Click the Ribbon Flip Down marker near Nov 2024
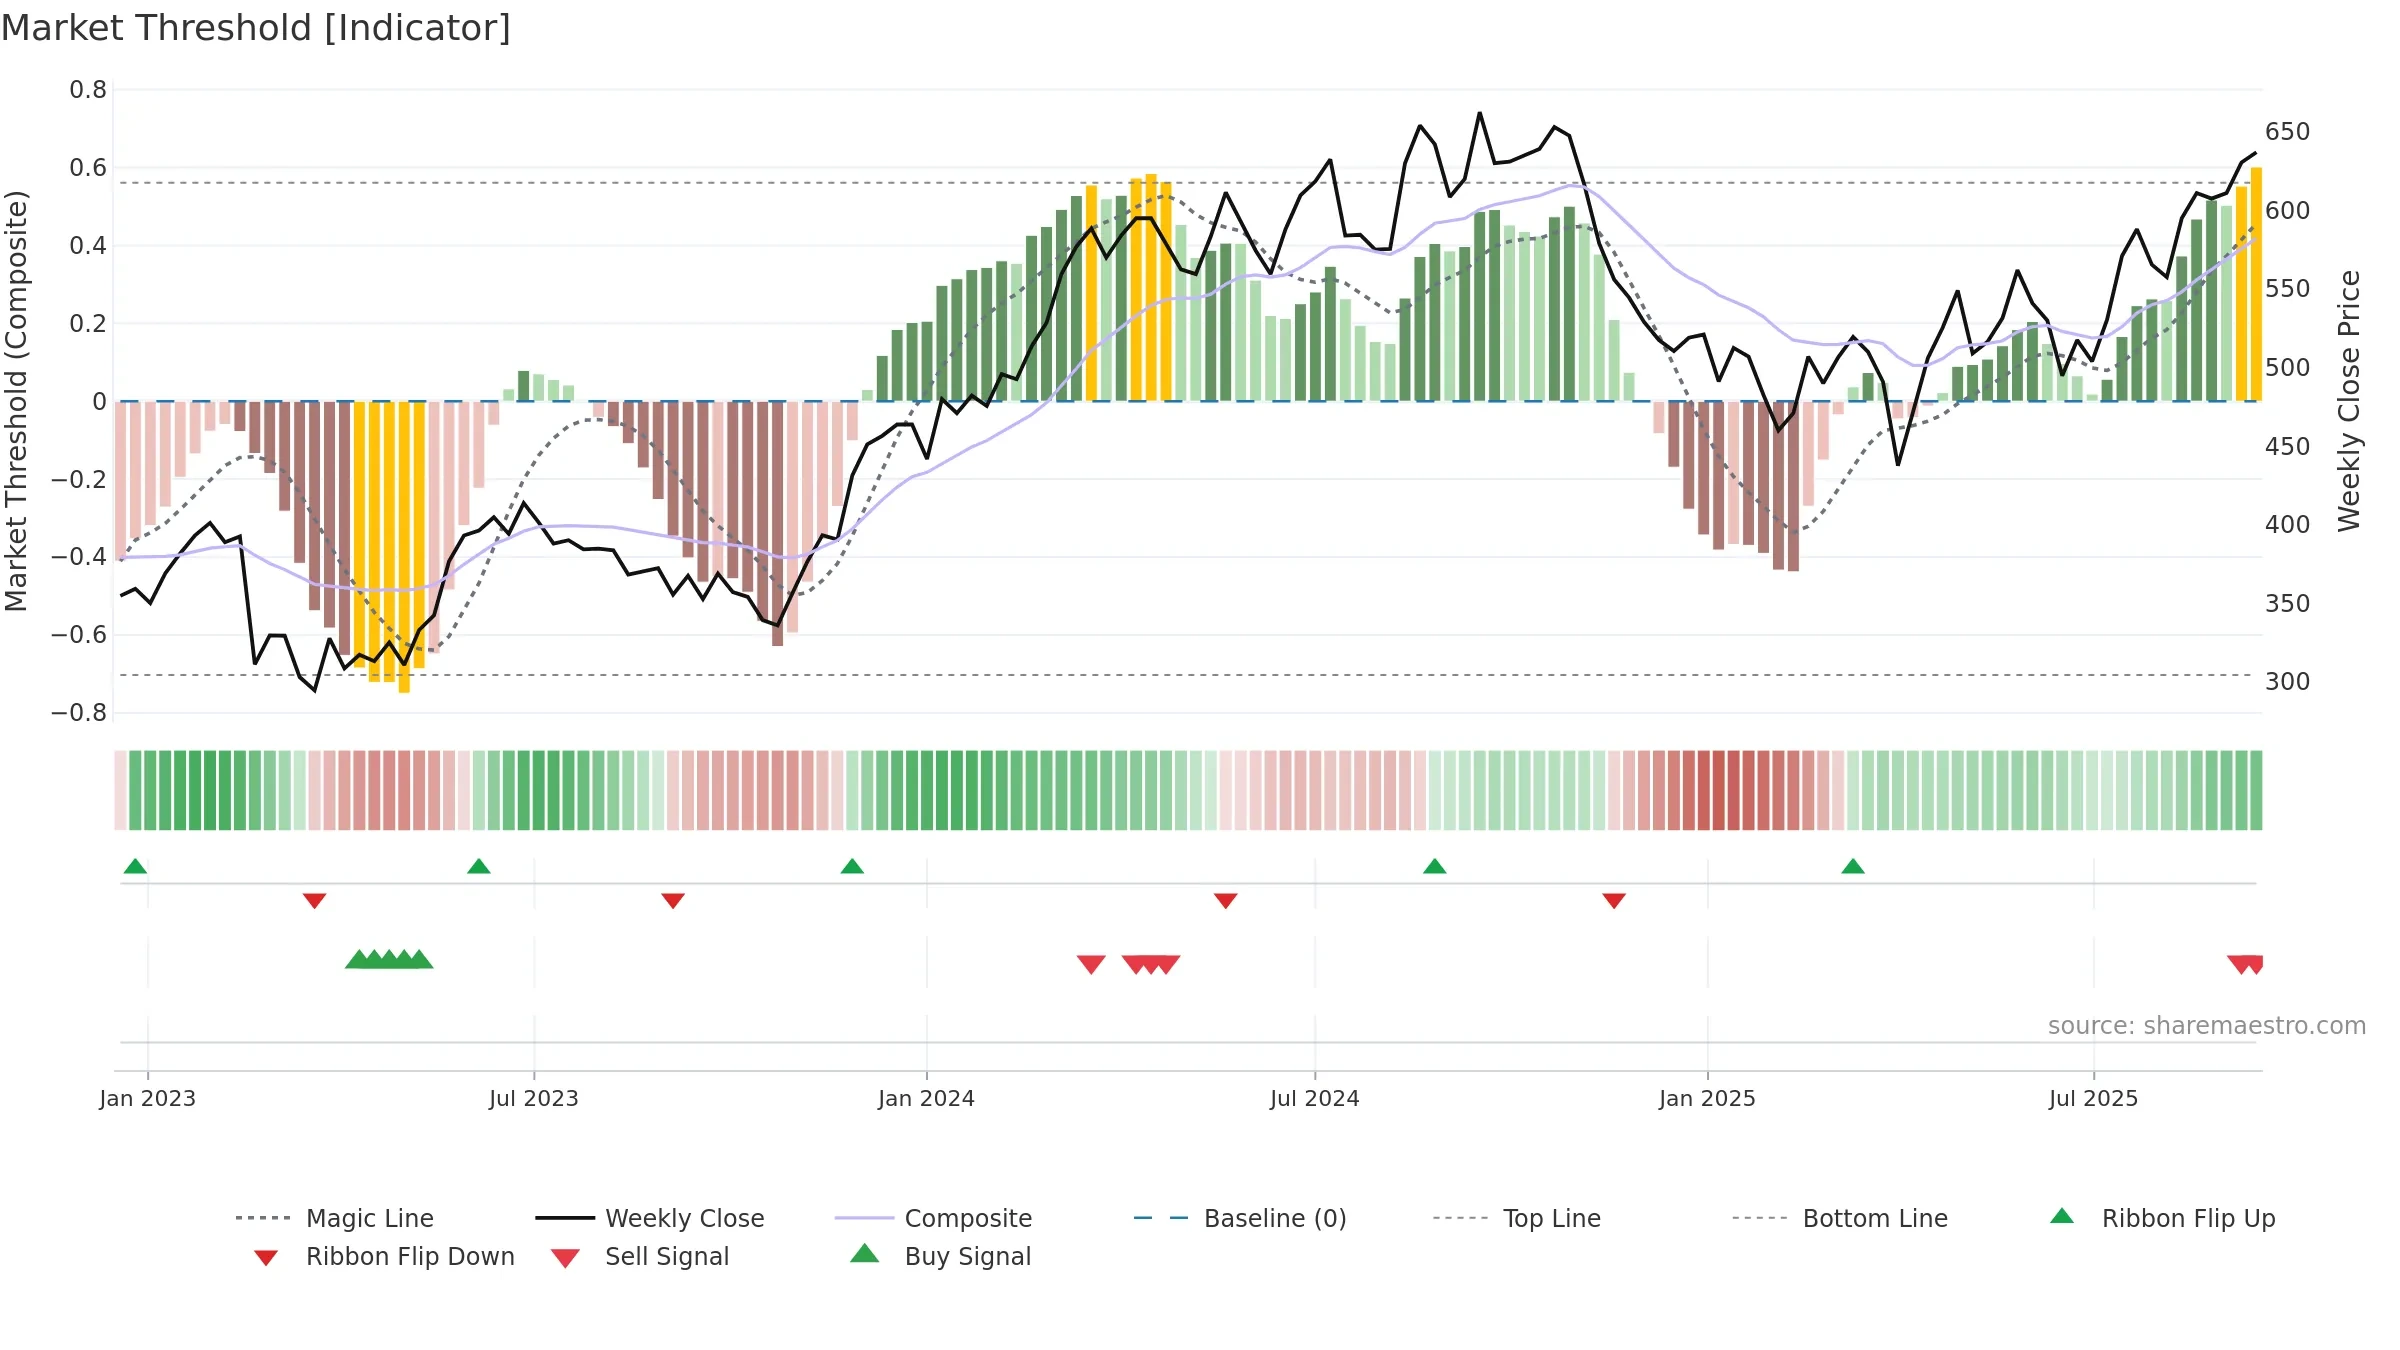Viewport: 2400px width, 1350px height. pos(1614,901)
